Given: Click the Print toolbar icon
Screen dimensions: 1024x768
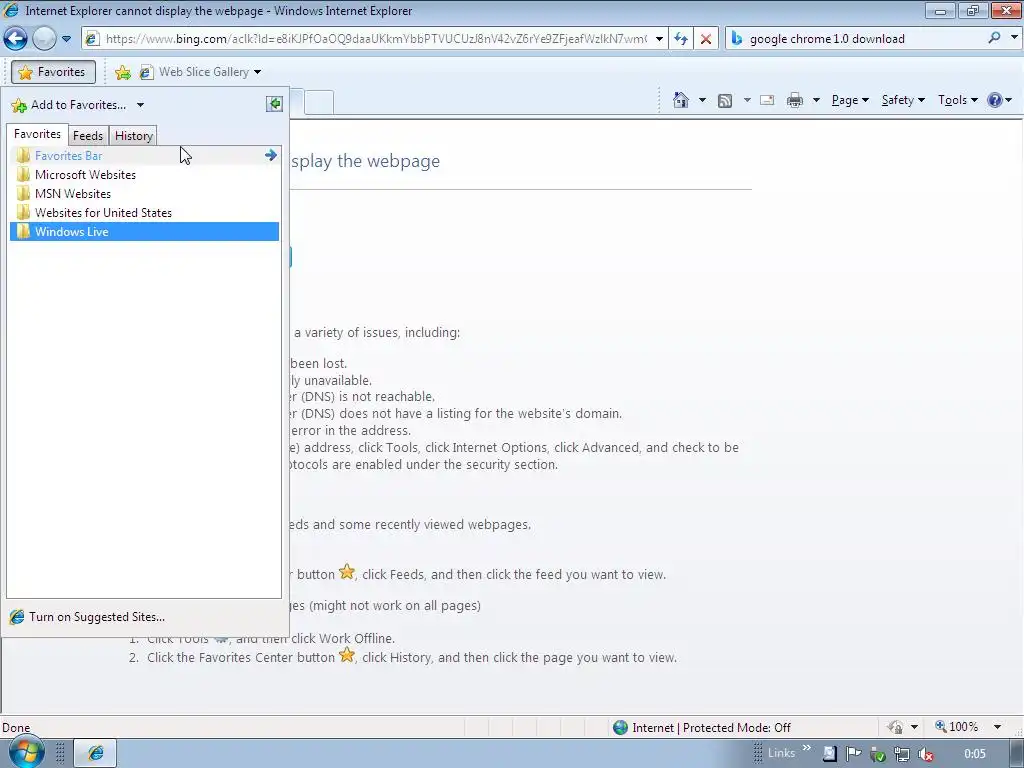Looking at the screenshot, I should [795, 100].
